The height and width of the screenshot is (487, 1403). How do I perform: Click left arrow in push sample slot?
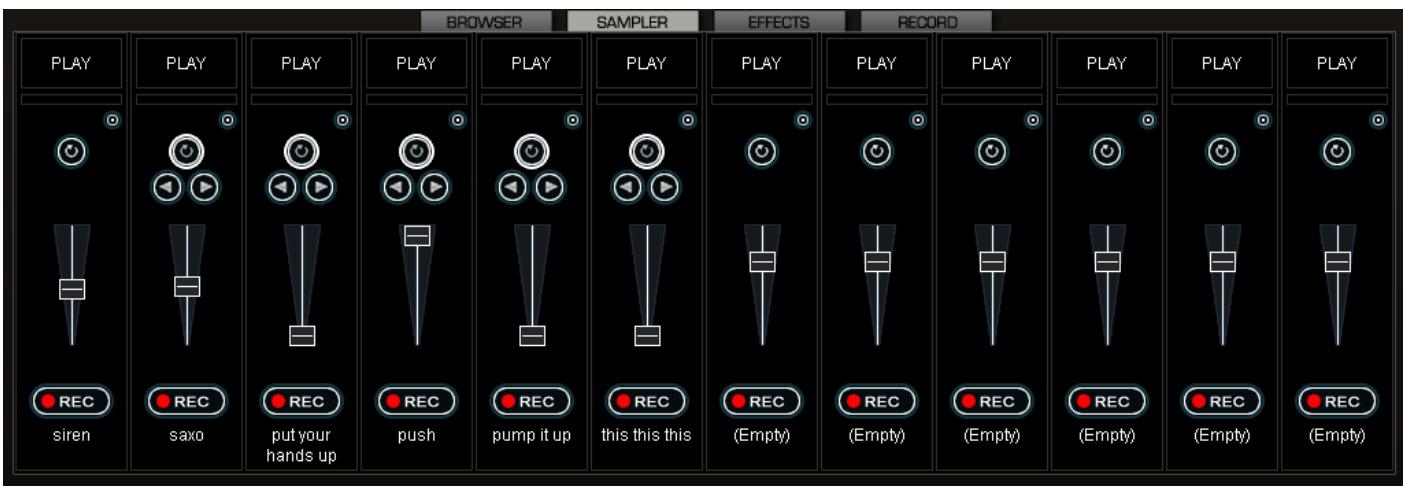397,187
